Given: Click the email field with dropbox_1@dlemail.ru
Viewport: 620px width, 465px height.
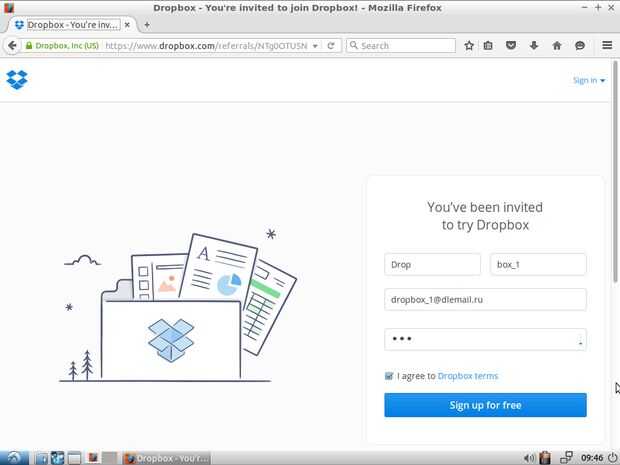Looking at the screenshot, I should (485, 299).
